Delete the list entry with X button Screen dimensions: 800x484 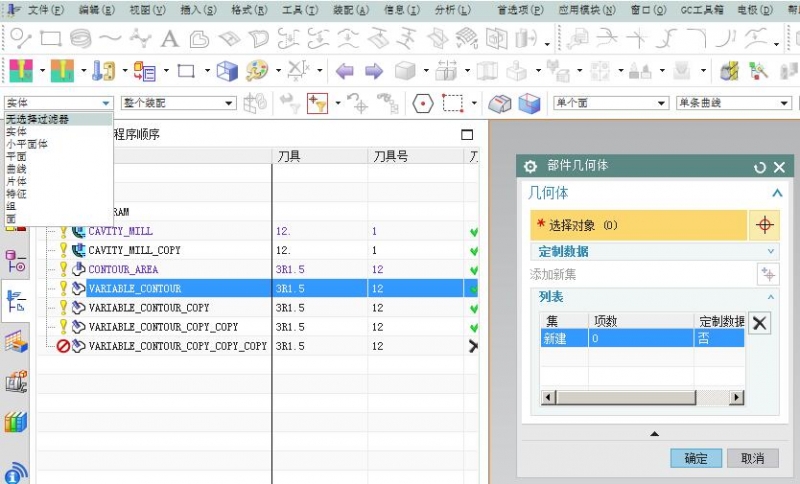[x=759, y=323]
